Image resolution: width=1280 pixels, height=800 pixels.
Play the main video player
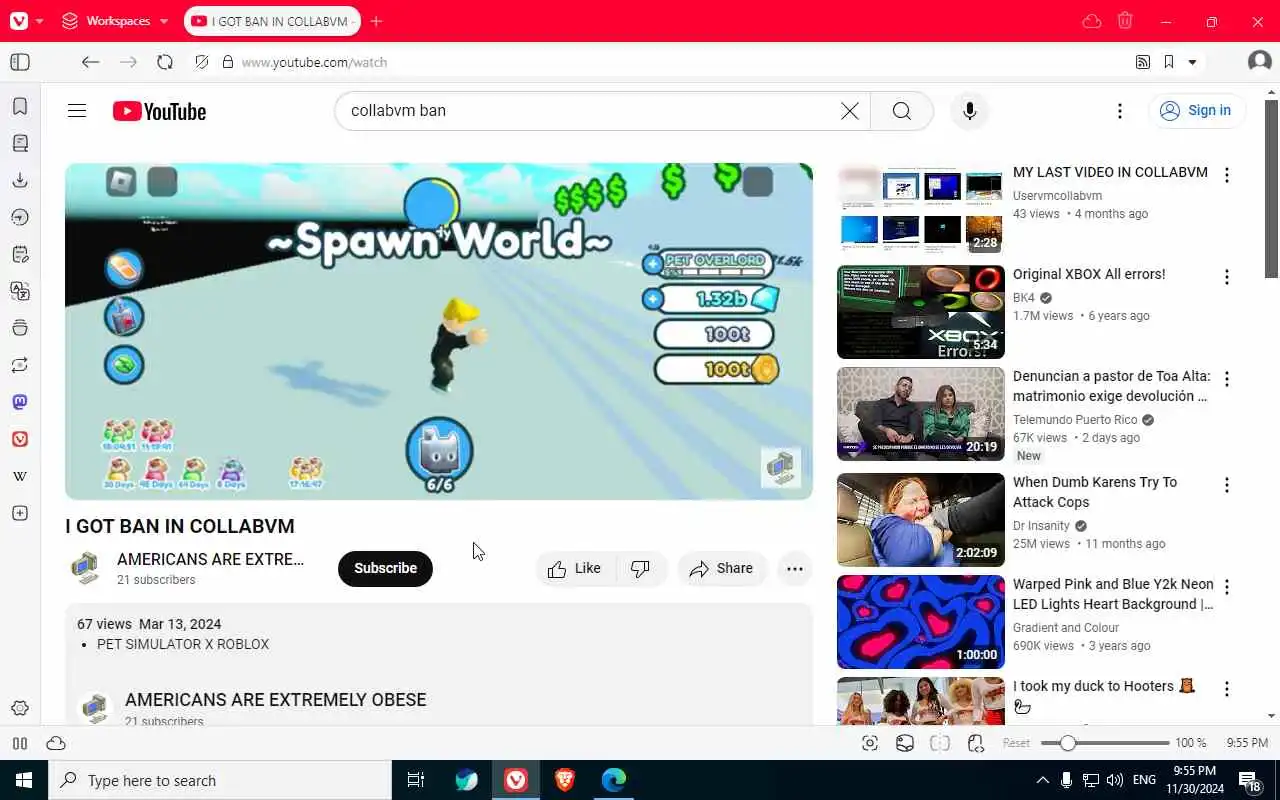tap(439, 331)
